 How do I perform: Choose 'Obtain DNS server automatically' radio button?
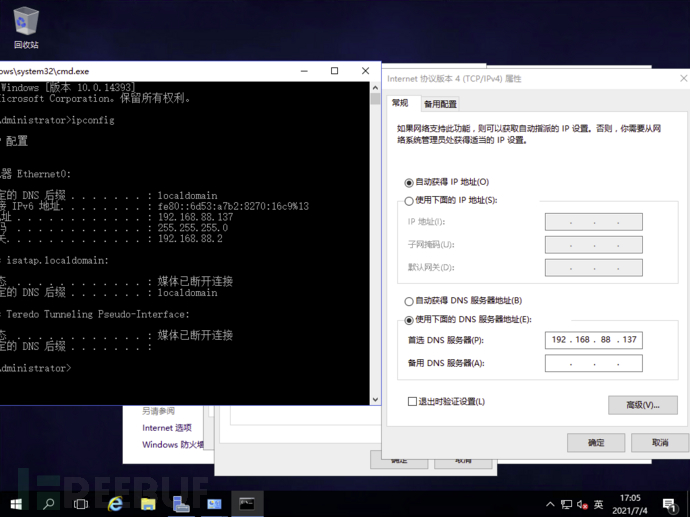coord(410,301)
